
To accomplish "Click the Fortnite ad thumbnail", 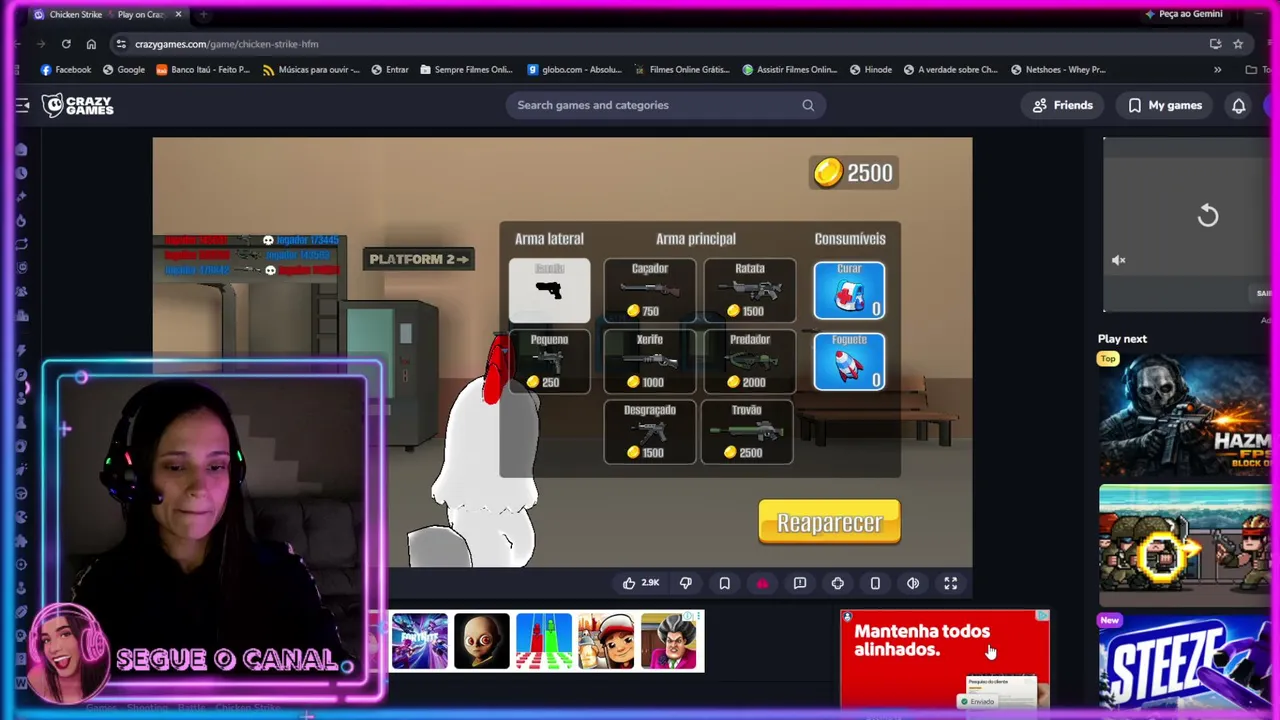I will [x=419, y=641].
